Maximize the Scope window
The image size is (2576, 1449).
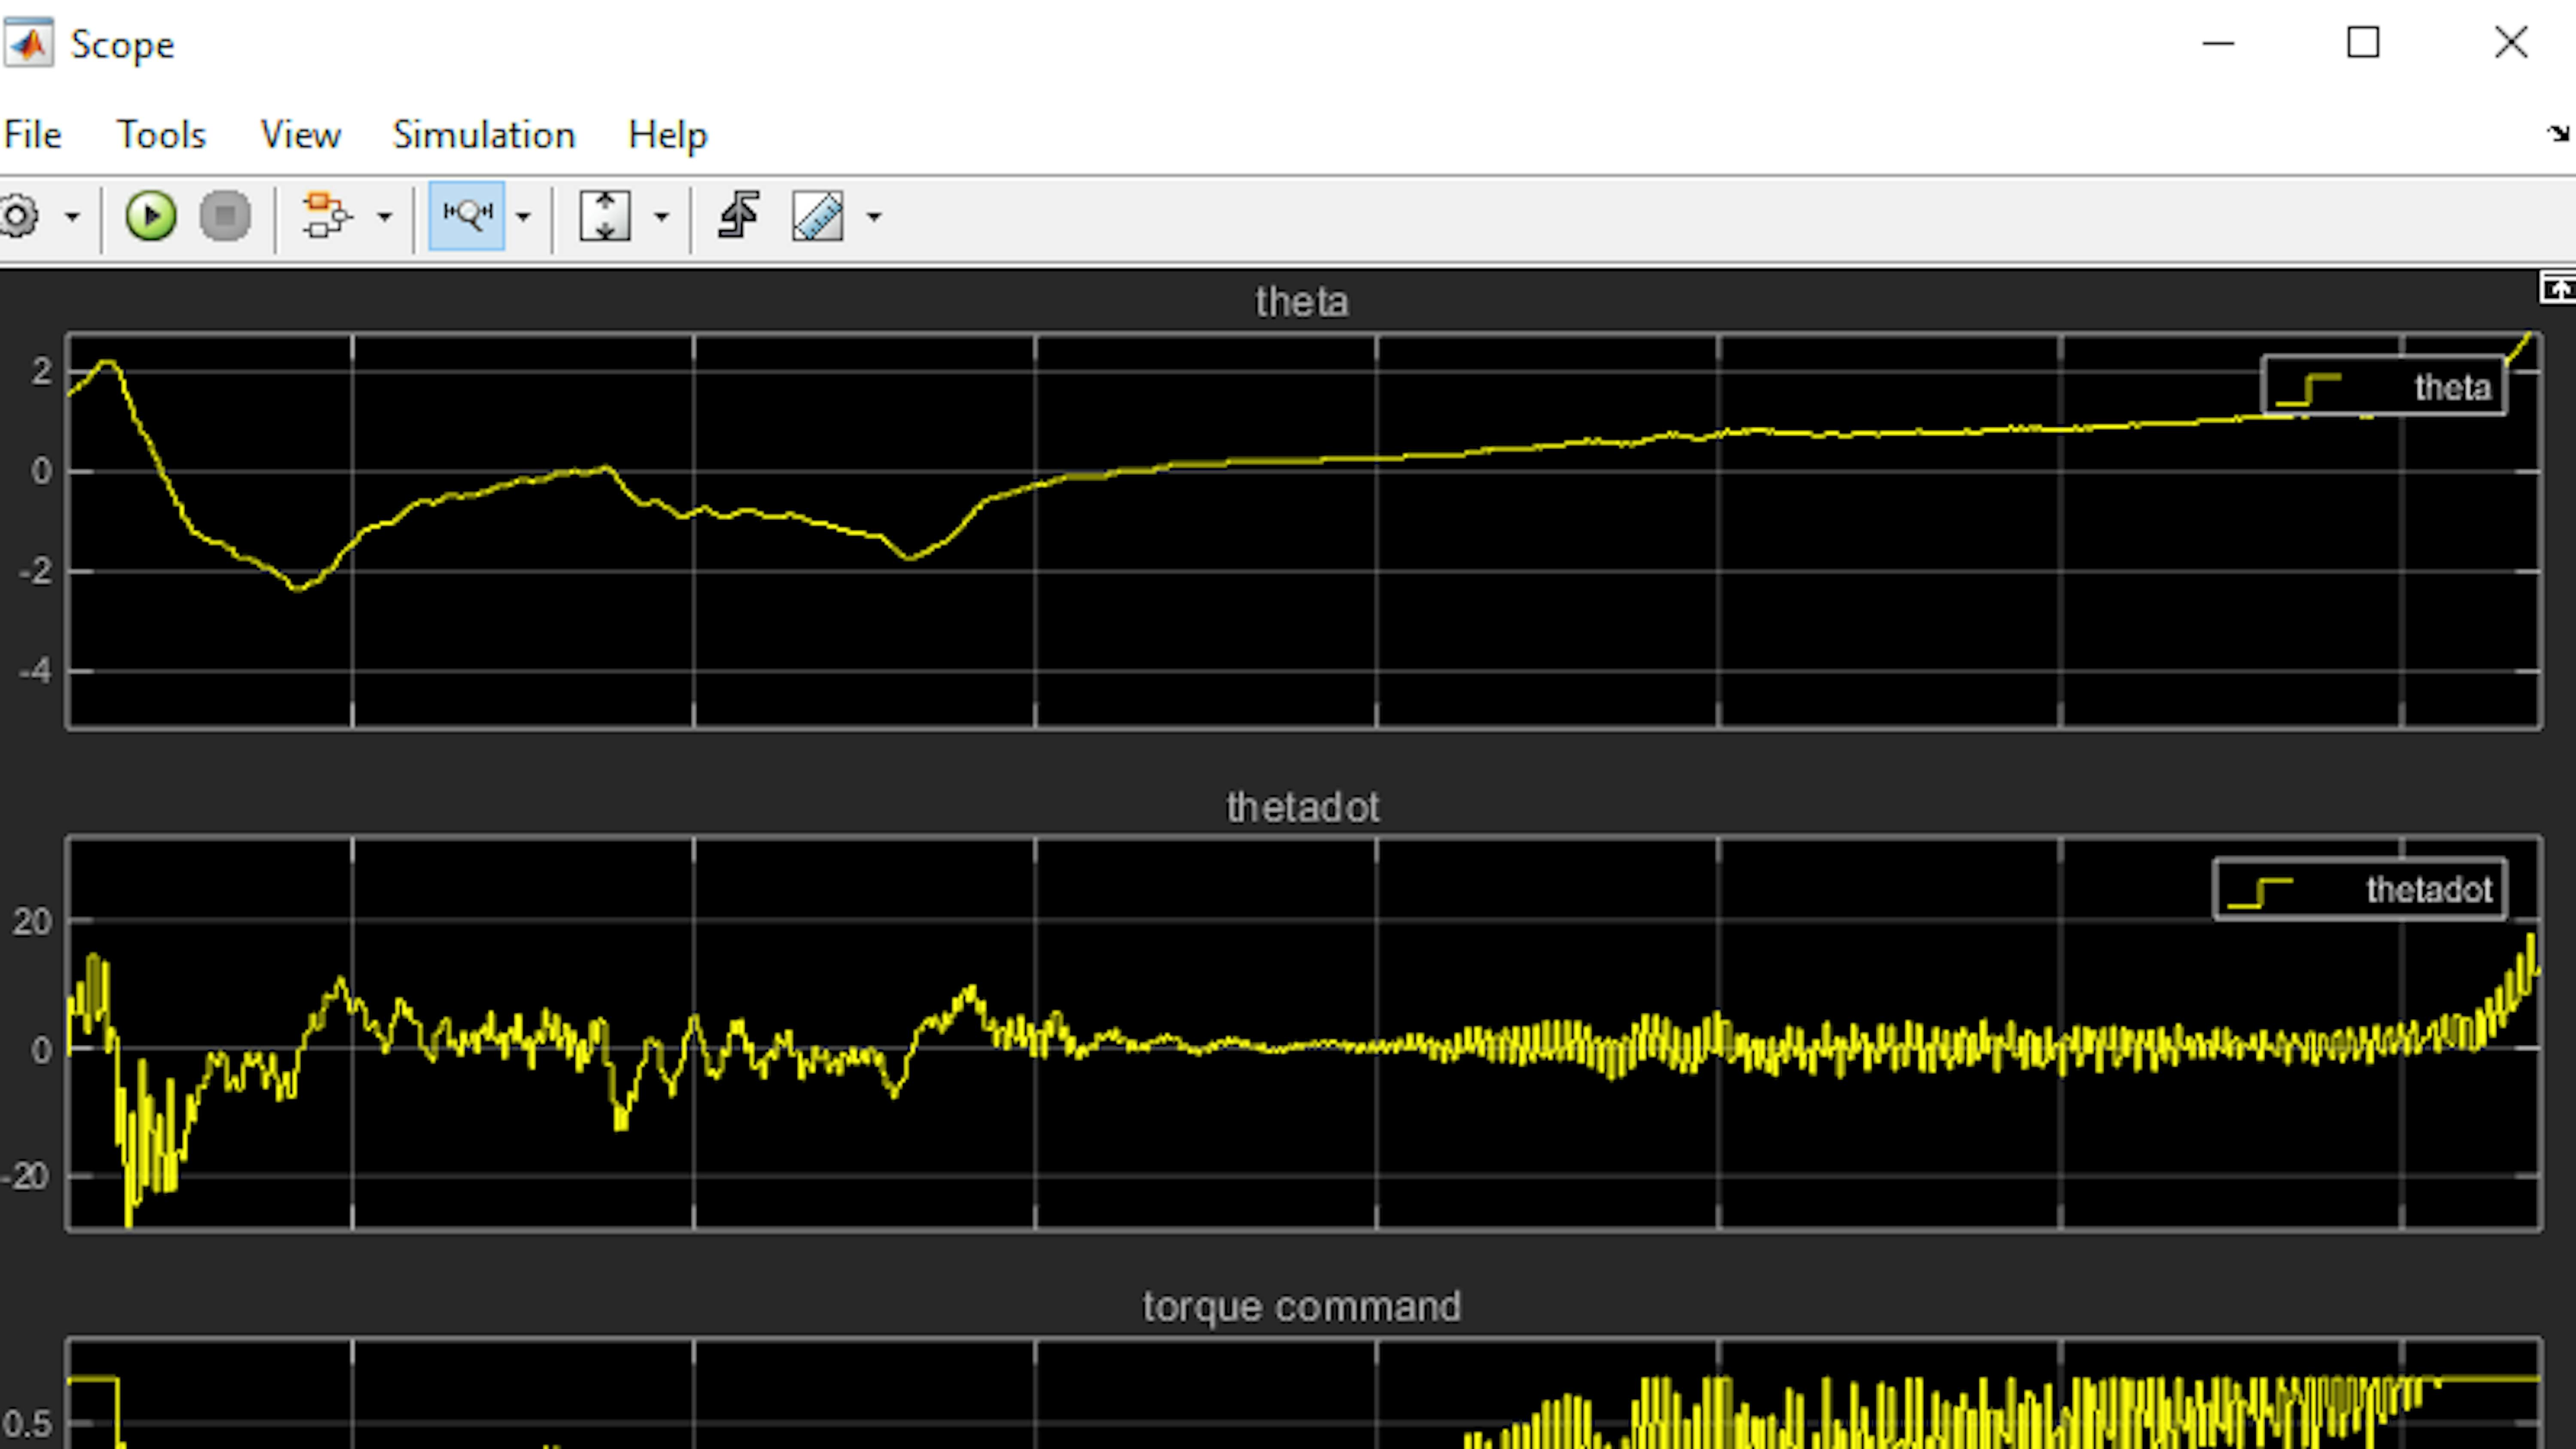[x=2363, y=43]
